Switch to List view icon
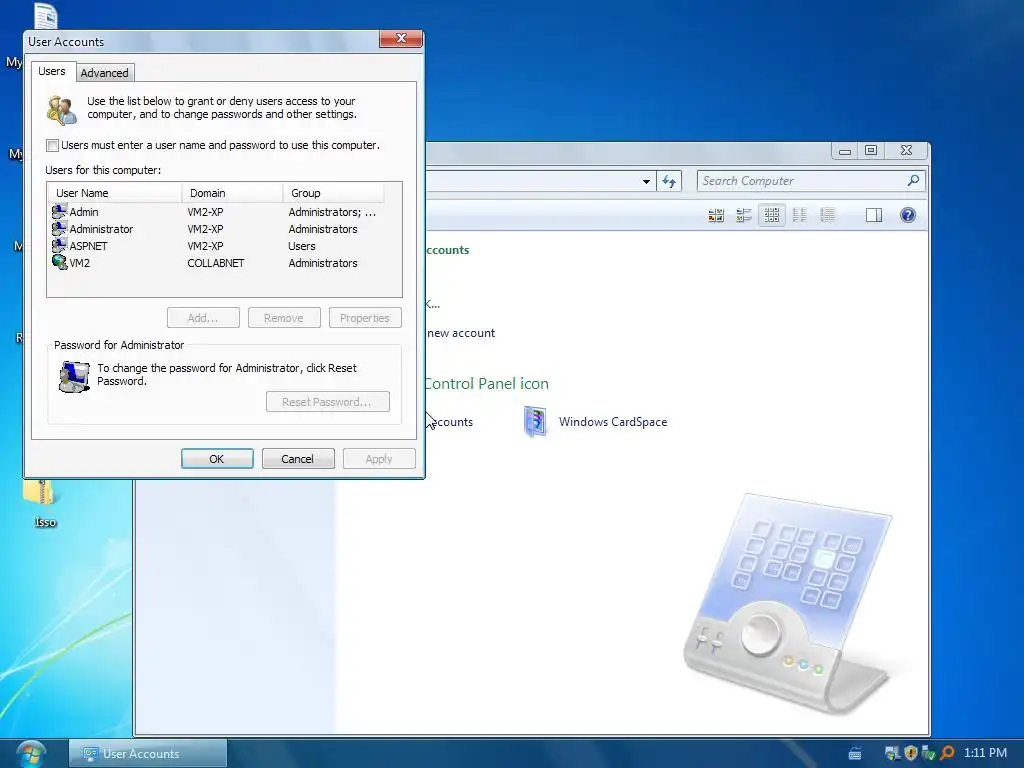Image resolution: width=1024 pixels, height=768 pixels. [x=799, y=215]
